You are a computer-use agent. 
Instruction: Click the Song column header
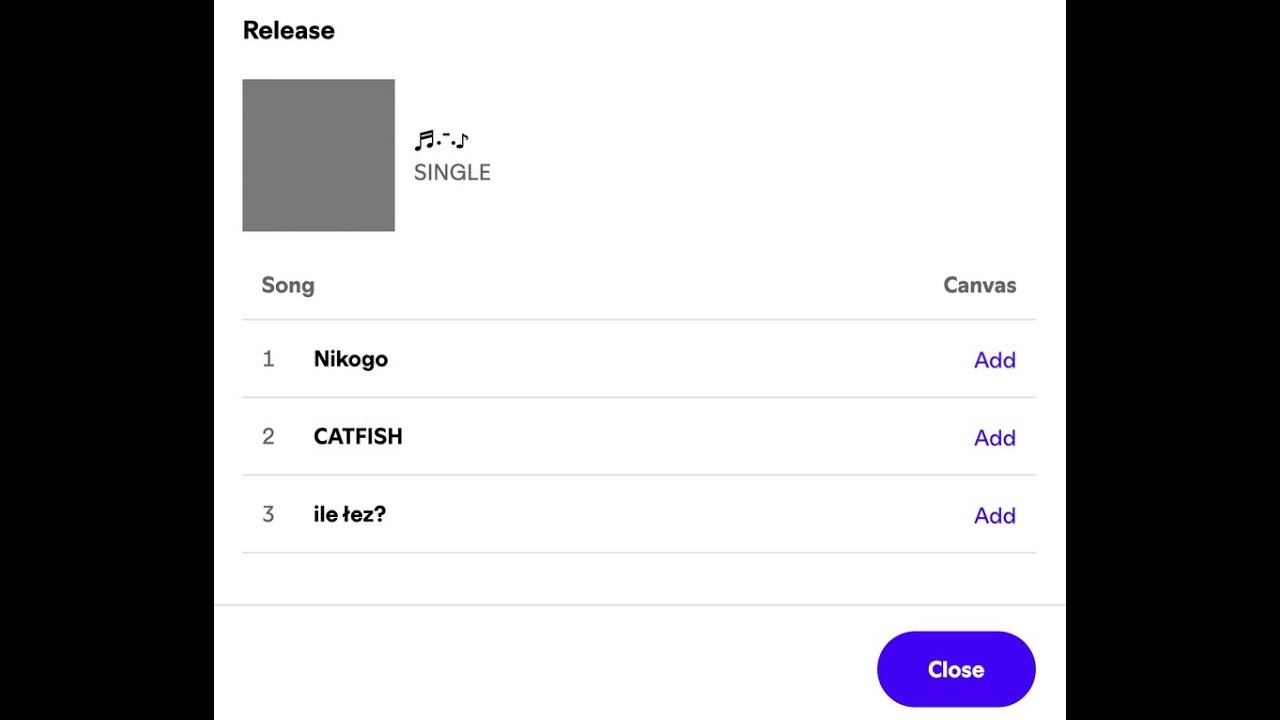(288, 285)
